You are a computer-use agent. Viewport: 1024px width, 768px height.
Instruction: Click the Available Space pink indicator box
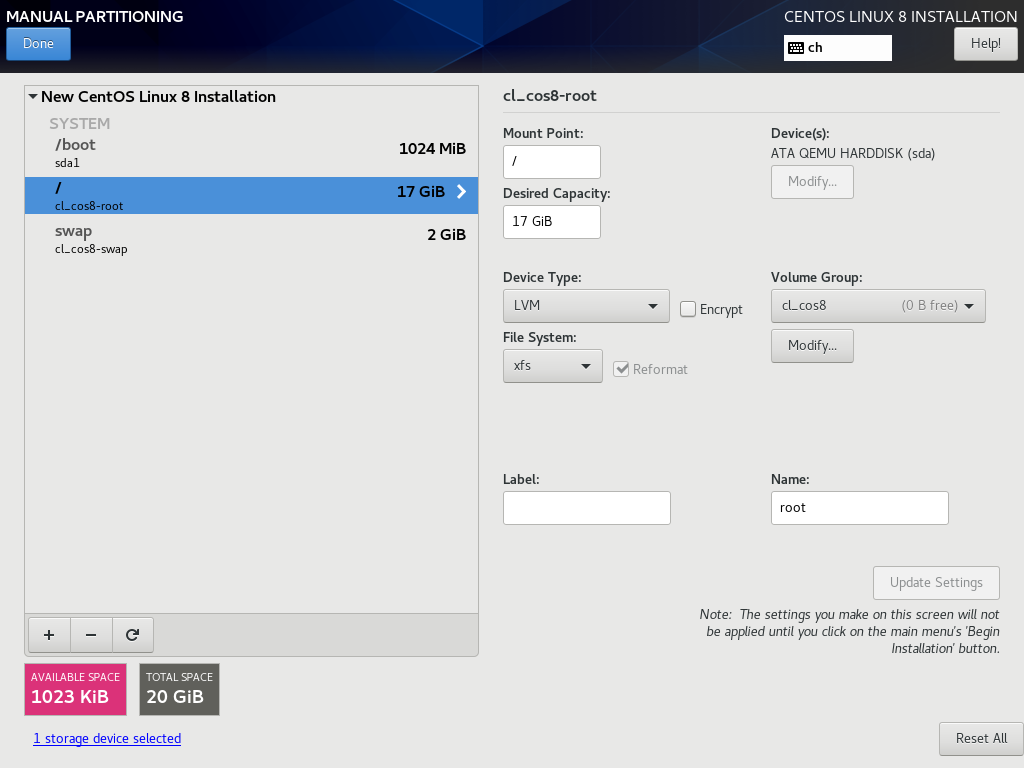(76, 689)
